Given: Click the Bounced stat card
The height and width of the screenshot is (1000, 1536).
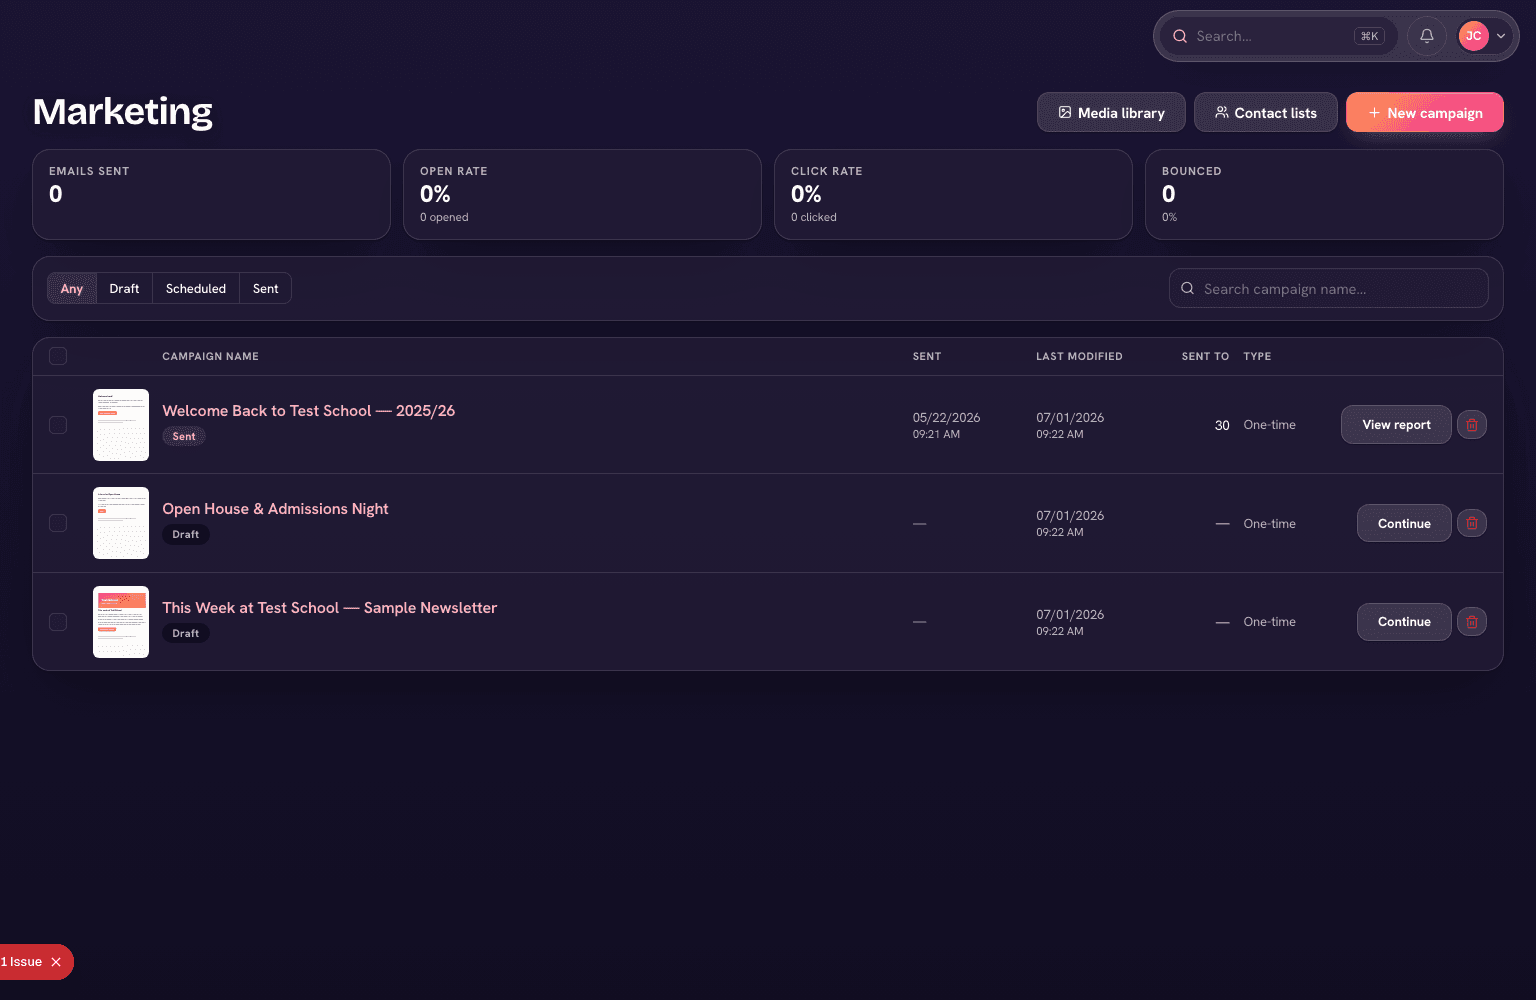Looking at the screenshot, I should (x=1324, y=195).
